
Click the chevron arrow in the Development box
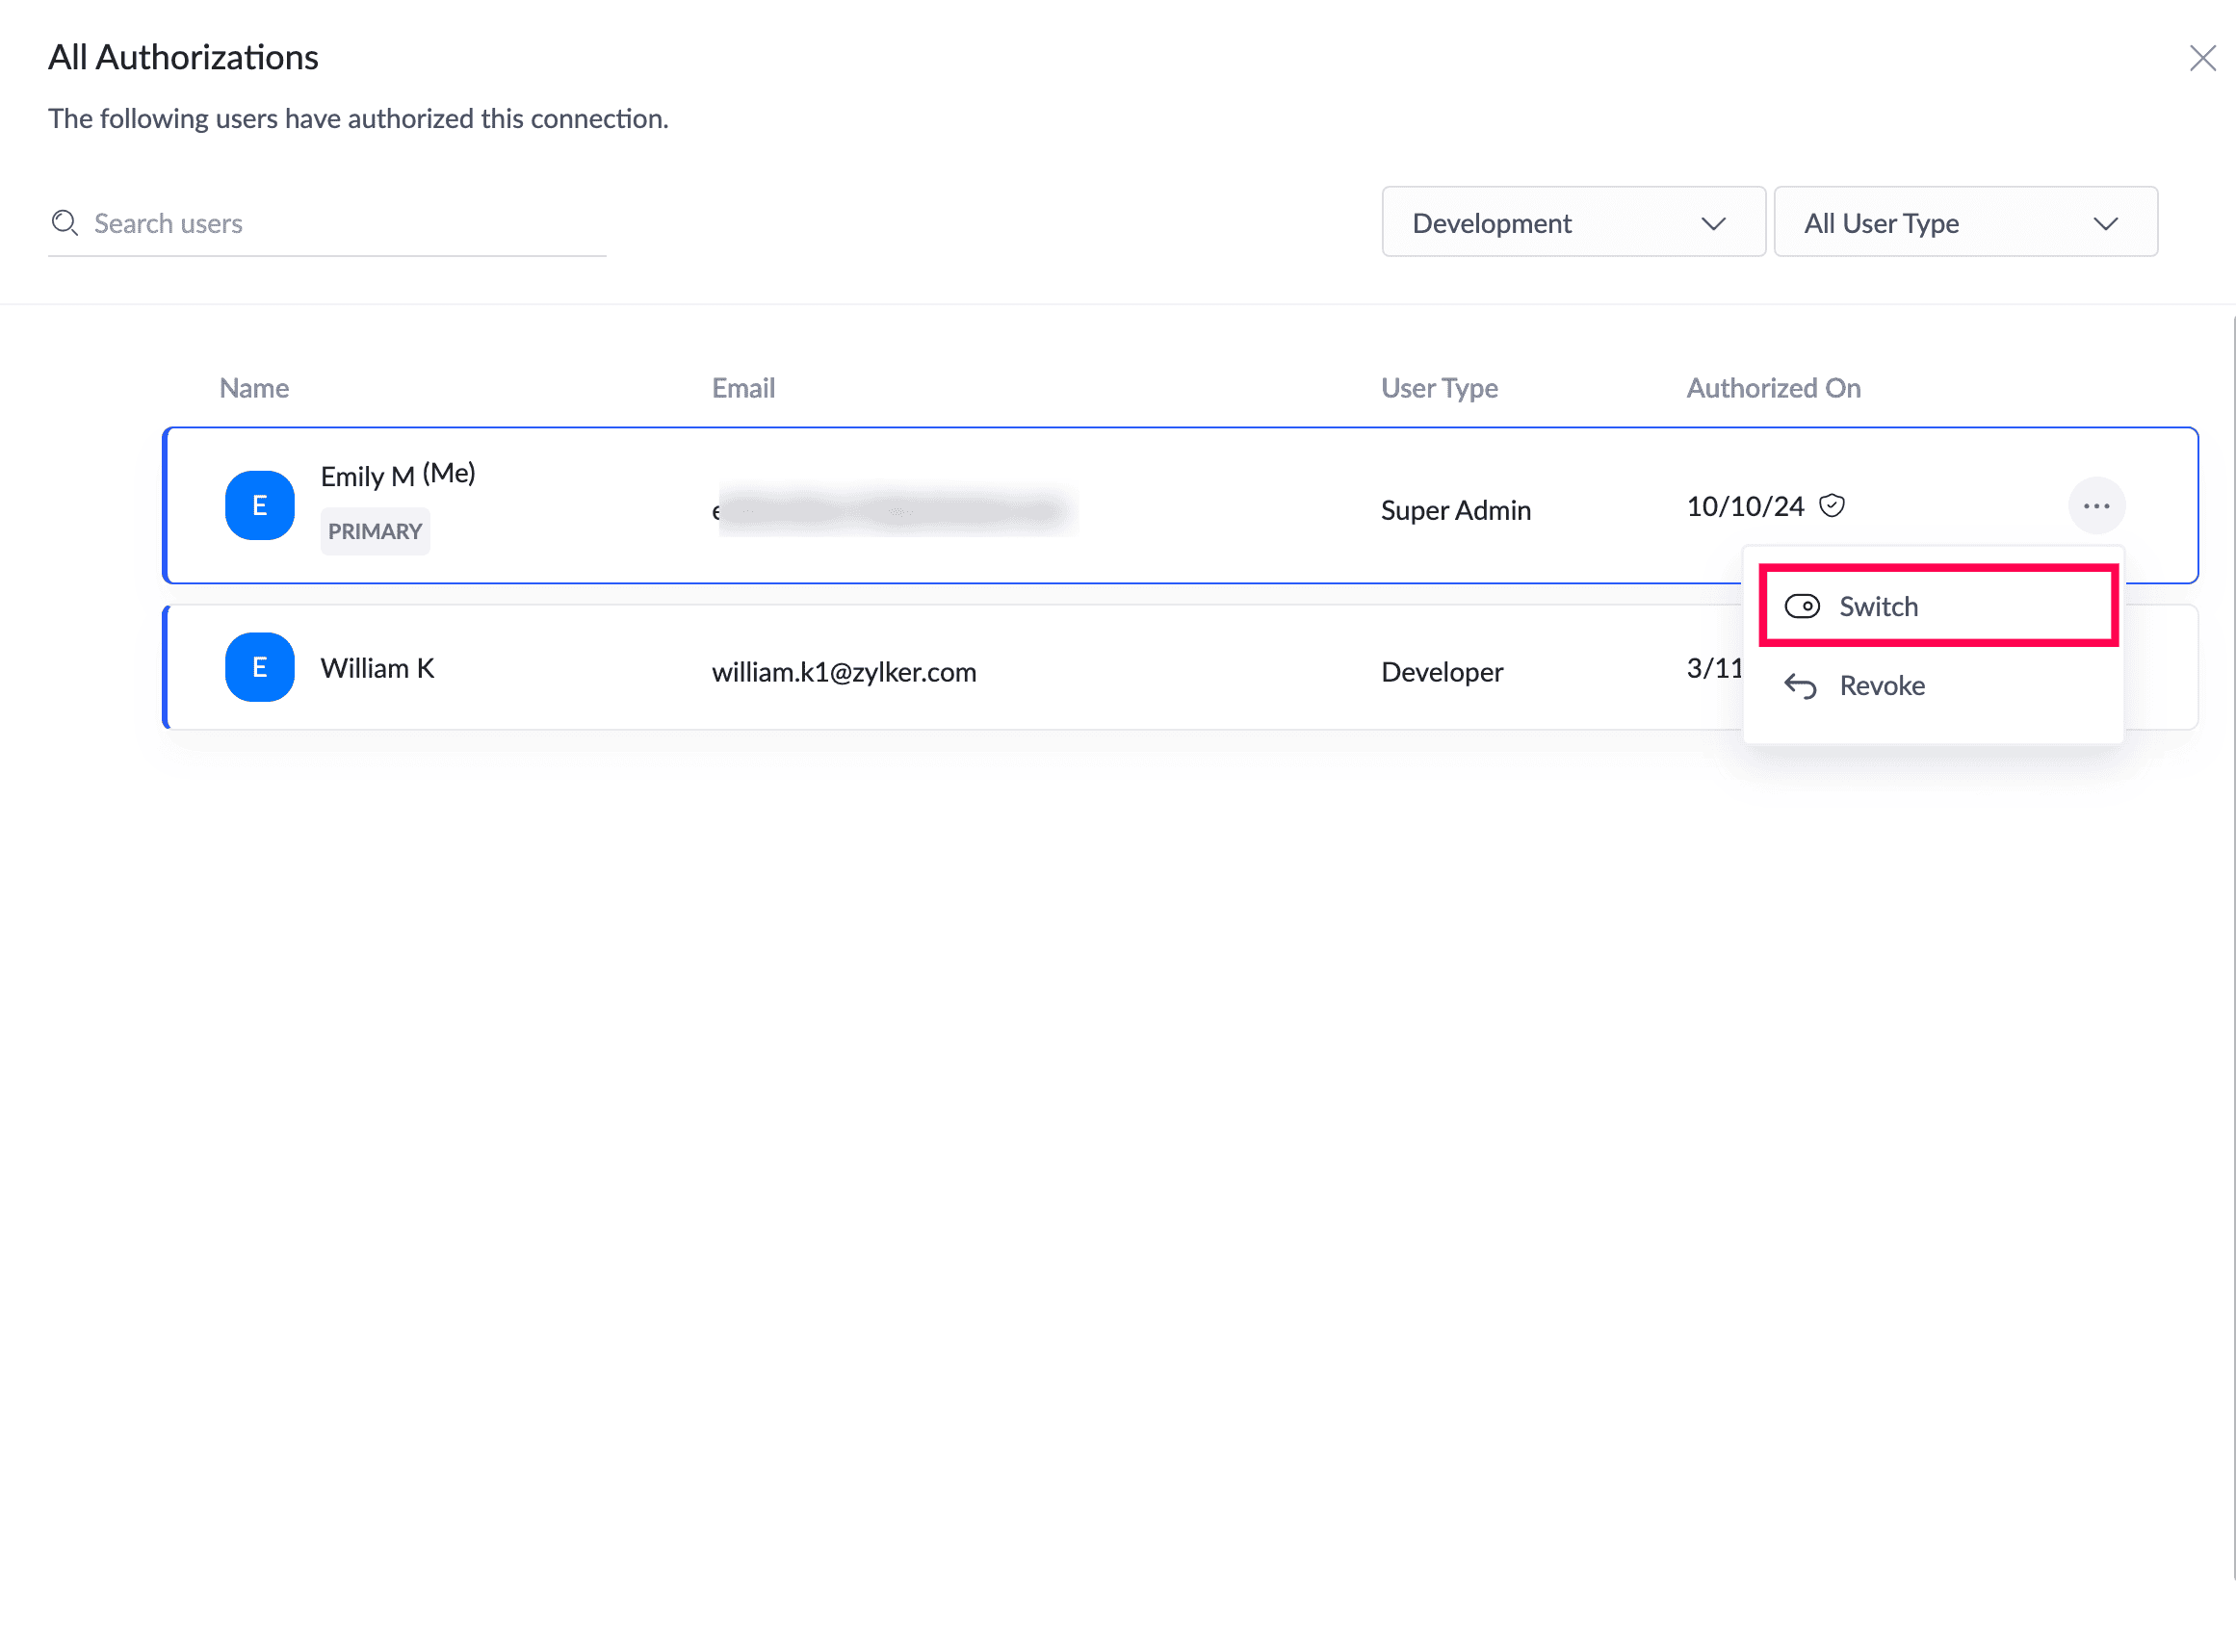coord(1713,223)
